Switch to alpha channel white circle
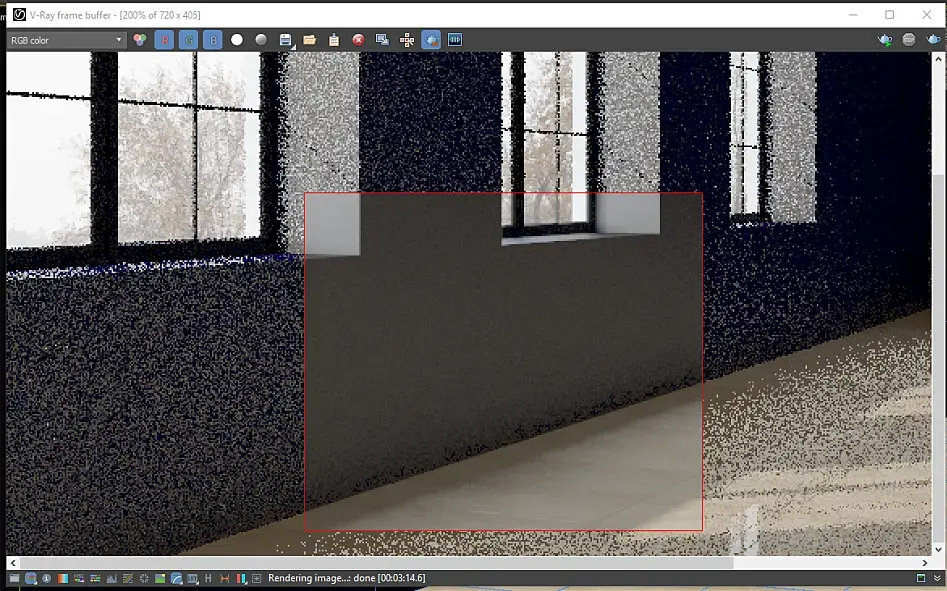This screenshot has width=947, height=591. (237, 40)
